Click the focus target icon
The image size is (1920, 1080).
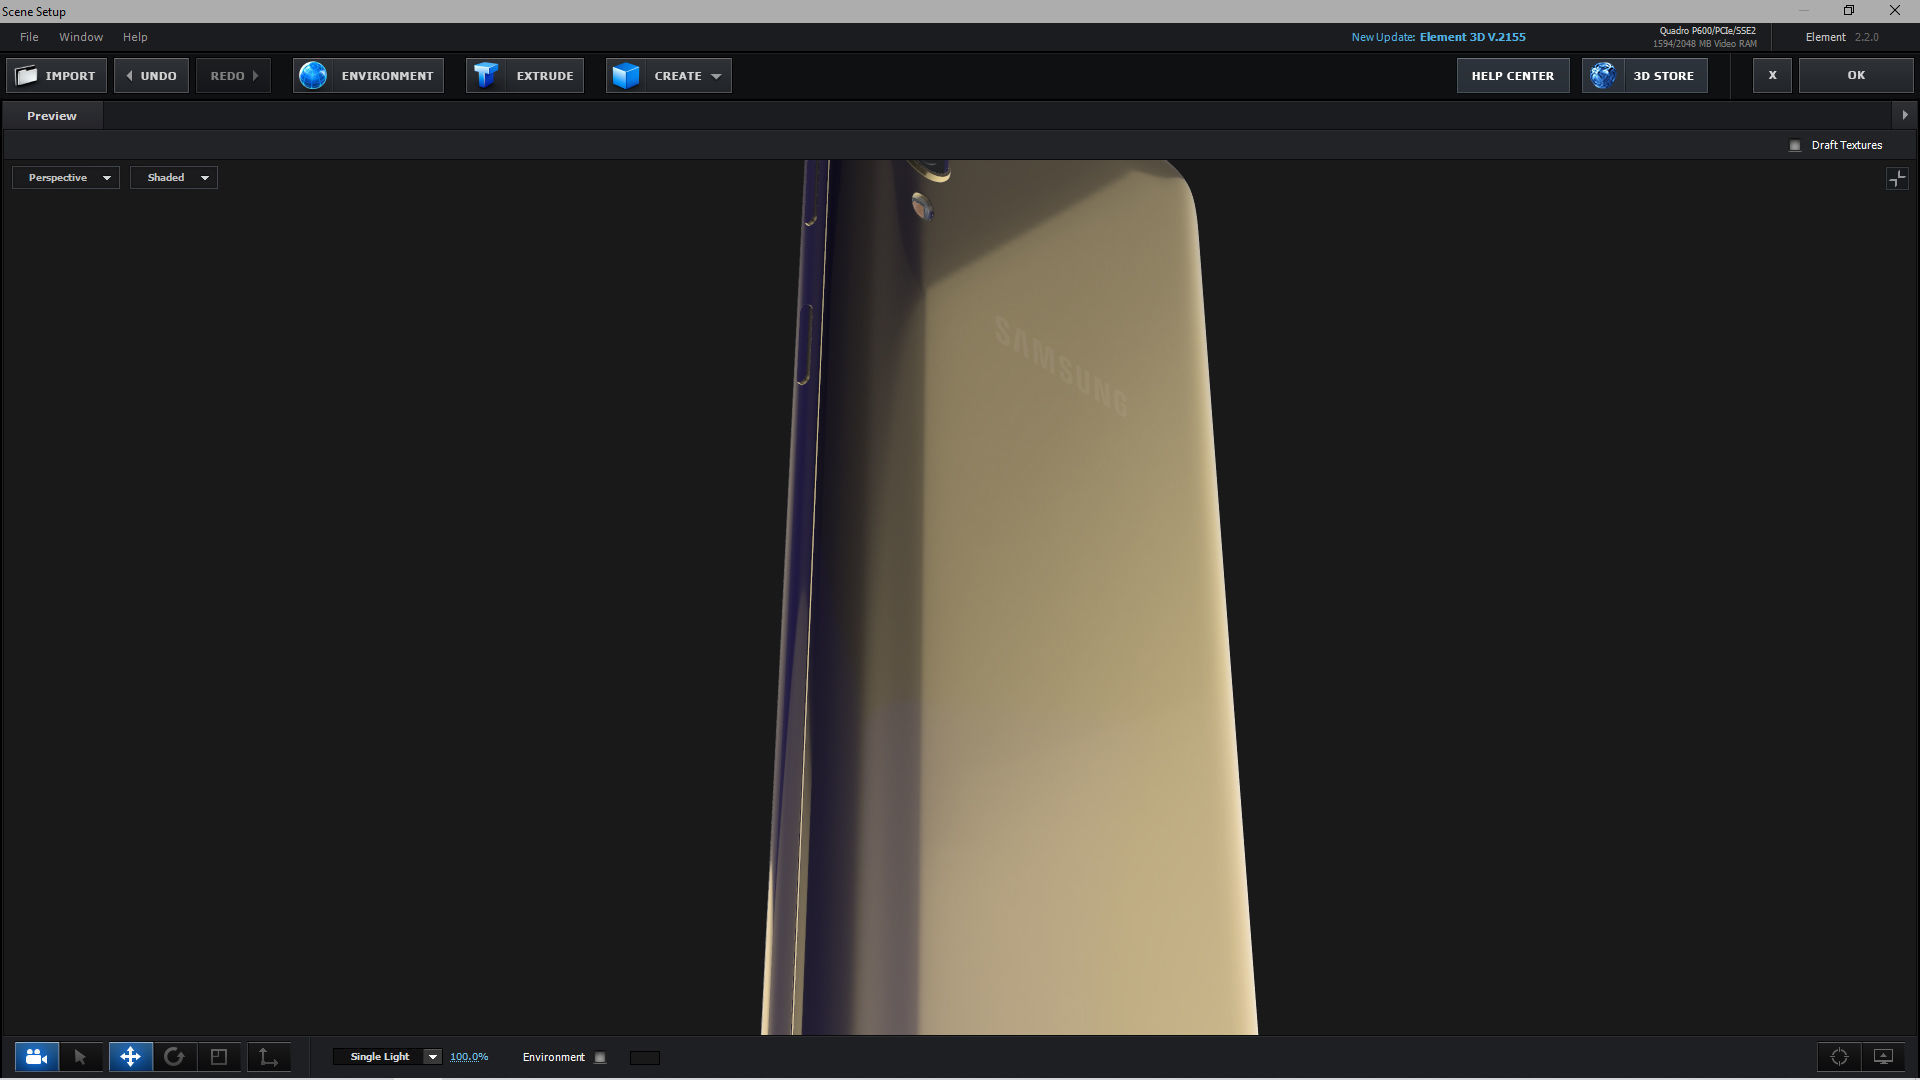click(1839, 1057)
